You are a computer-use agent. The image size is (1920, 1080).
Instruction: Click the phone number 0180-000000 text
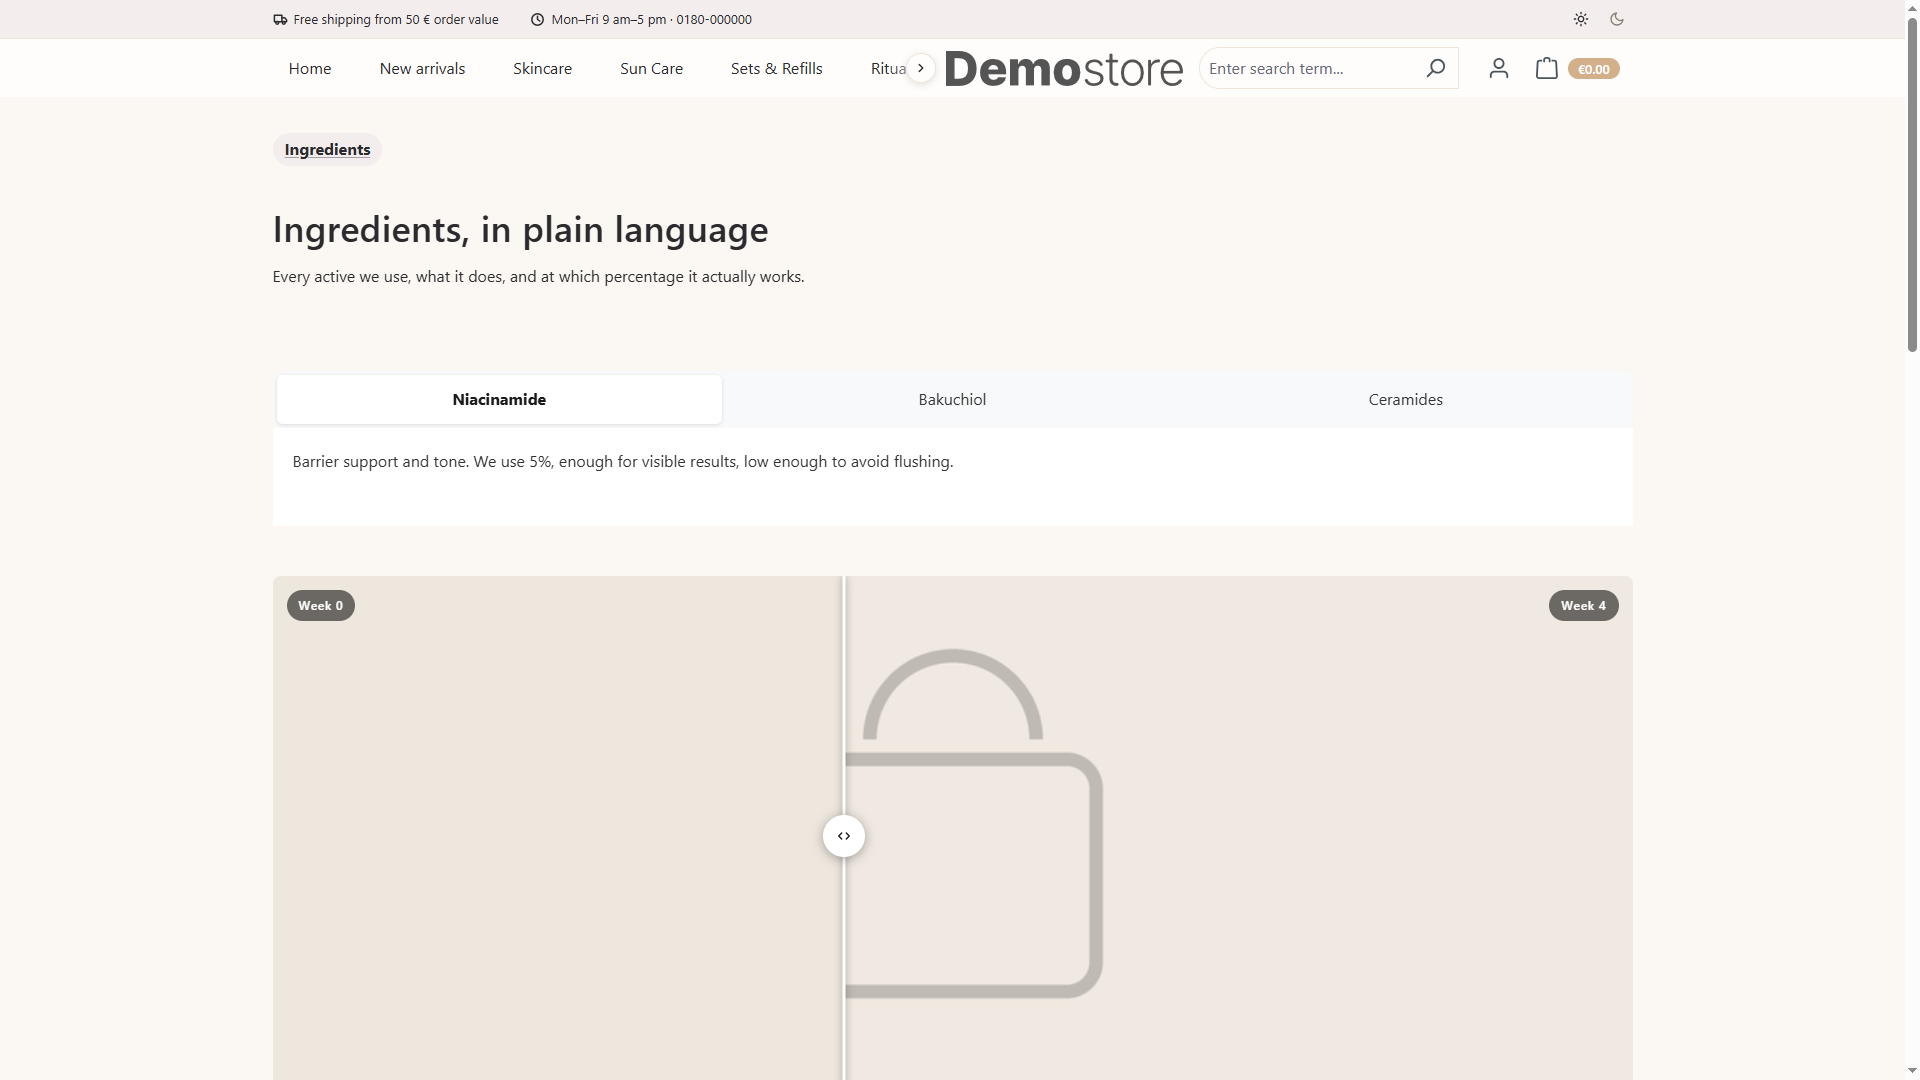[714, 19]
